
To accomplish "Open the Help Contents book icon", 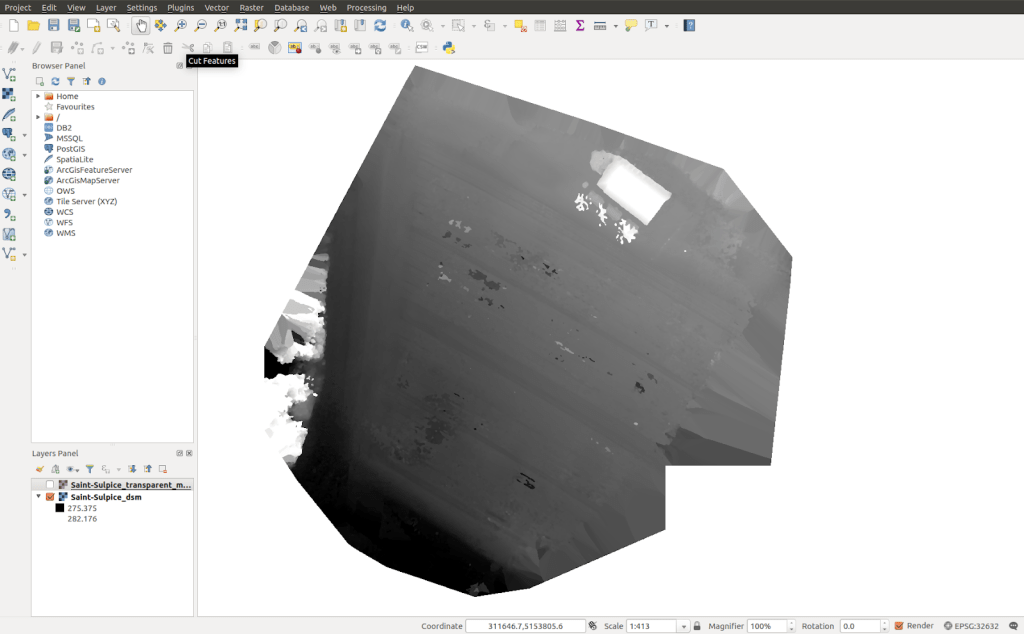I will pyautogui.click(x=689, y=25).
